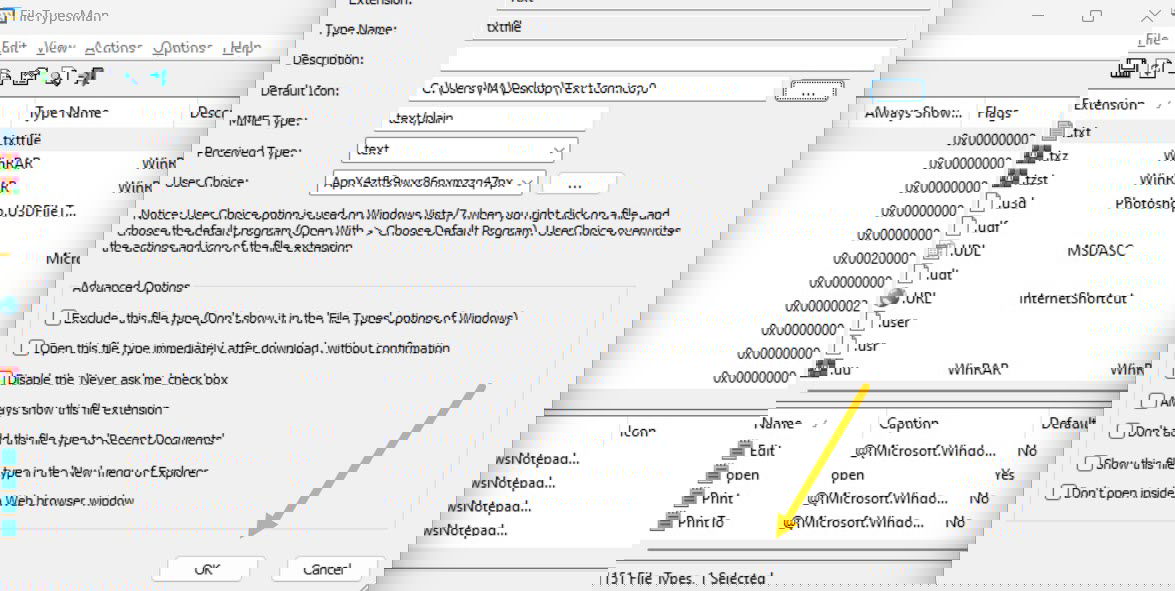1175x591 pixels.
Task: Click the Print action's notepad icon
Action: 690,497
